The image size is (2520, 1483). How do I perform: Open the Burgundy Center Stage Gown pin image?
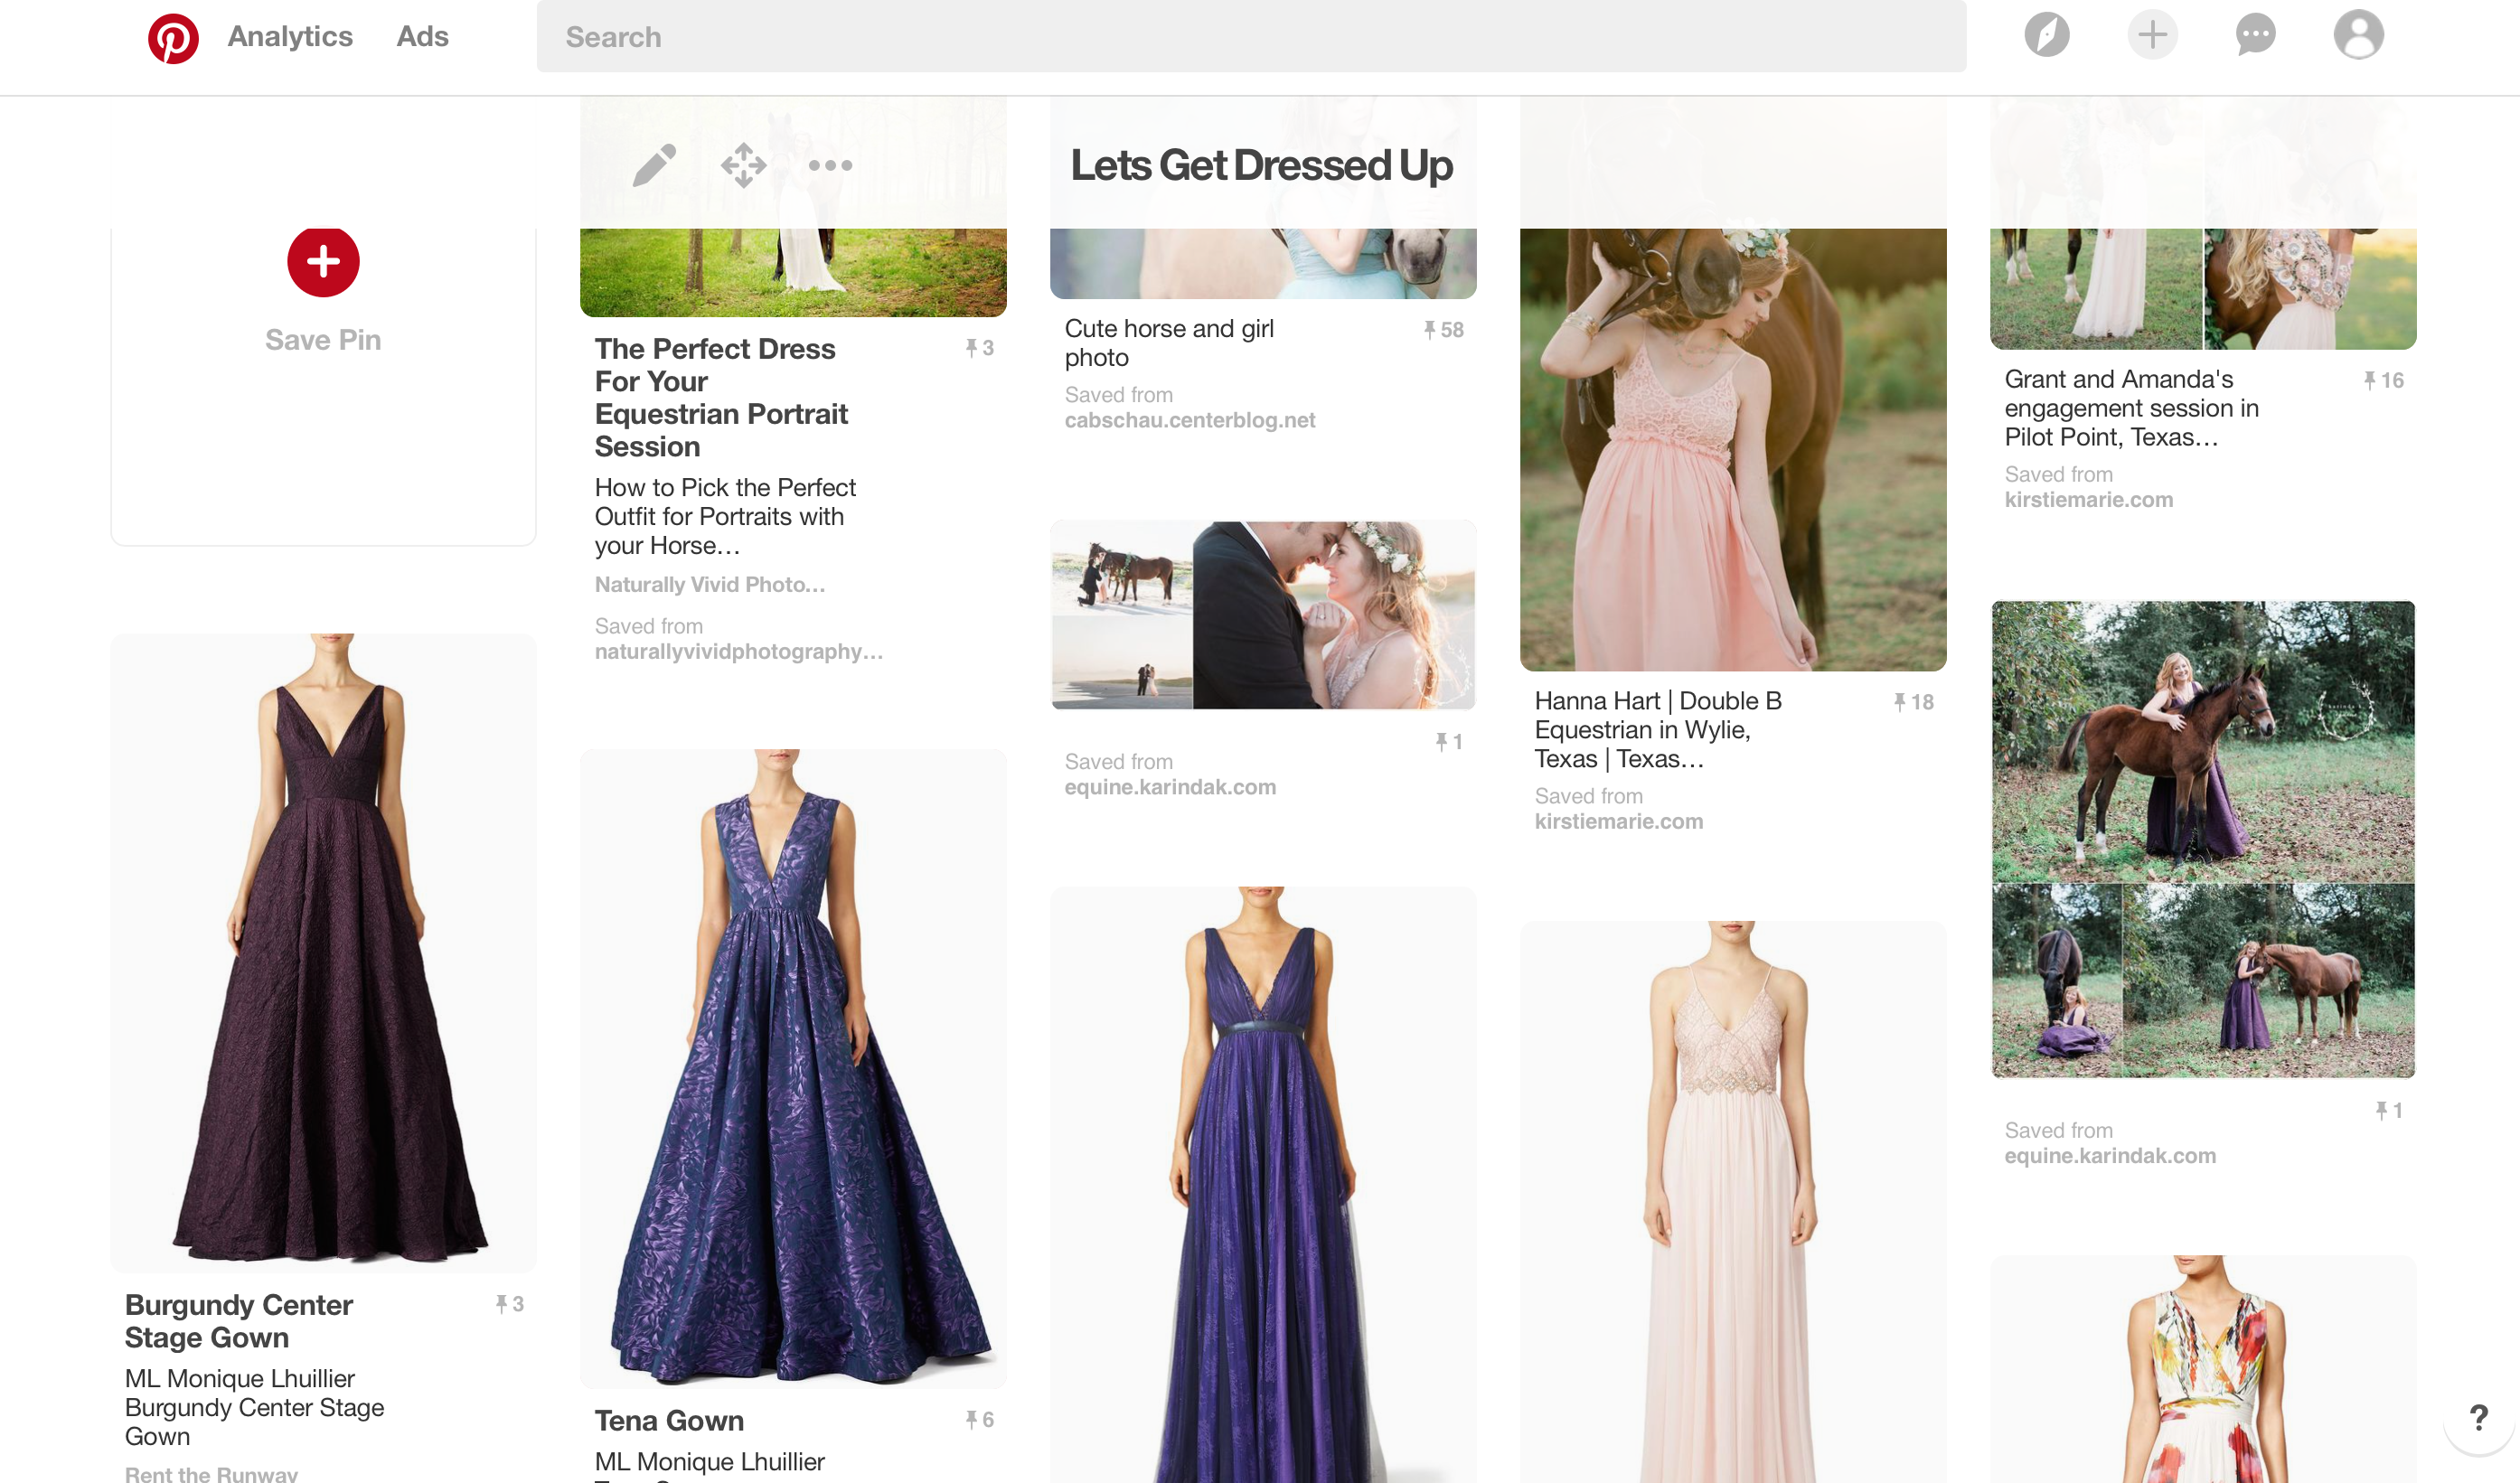[x=323, y=950]
